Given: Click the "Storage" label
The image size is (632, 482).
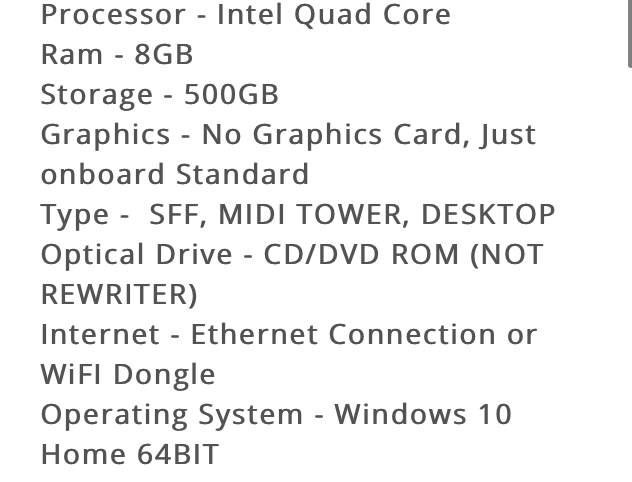Looking at the screenshot, I should tap(97, 96).
